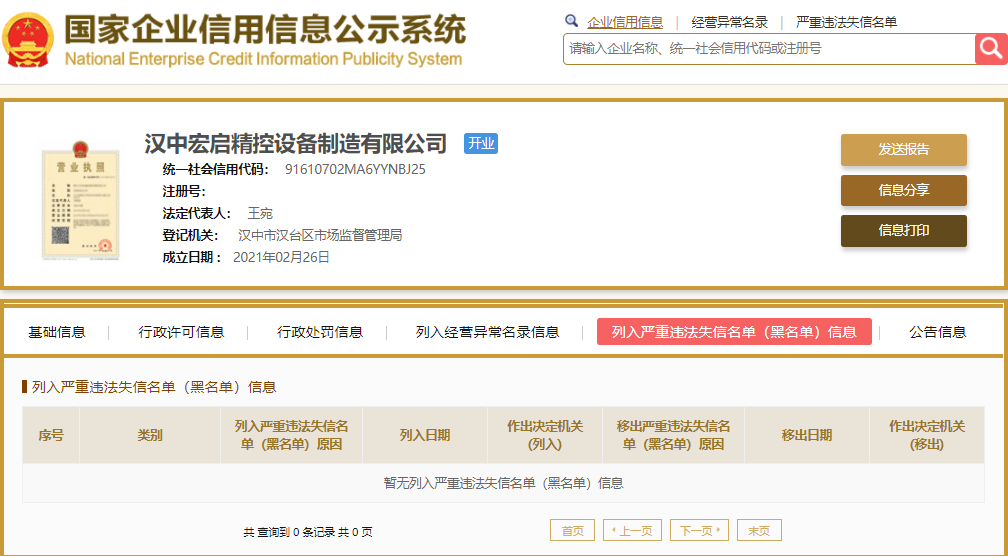This screenshot has width=1008, height=556.
Task: Click the 序号 column header
Action: click(x=51, y=435)
